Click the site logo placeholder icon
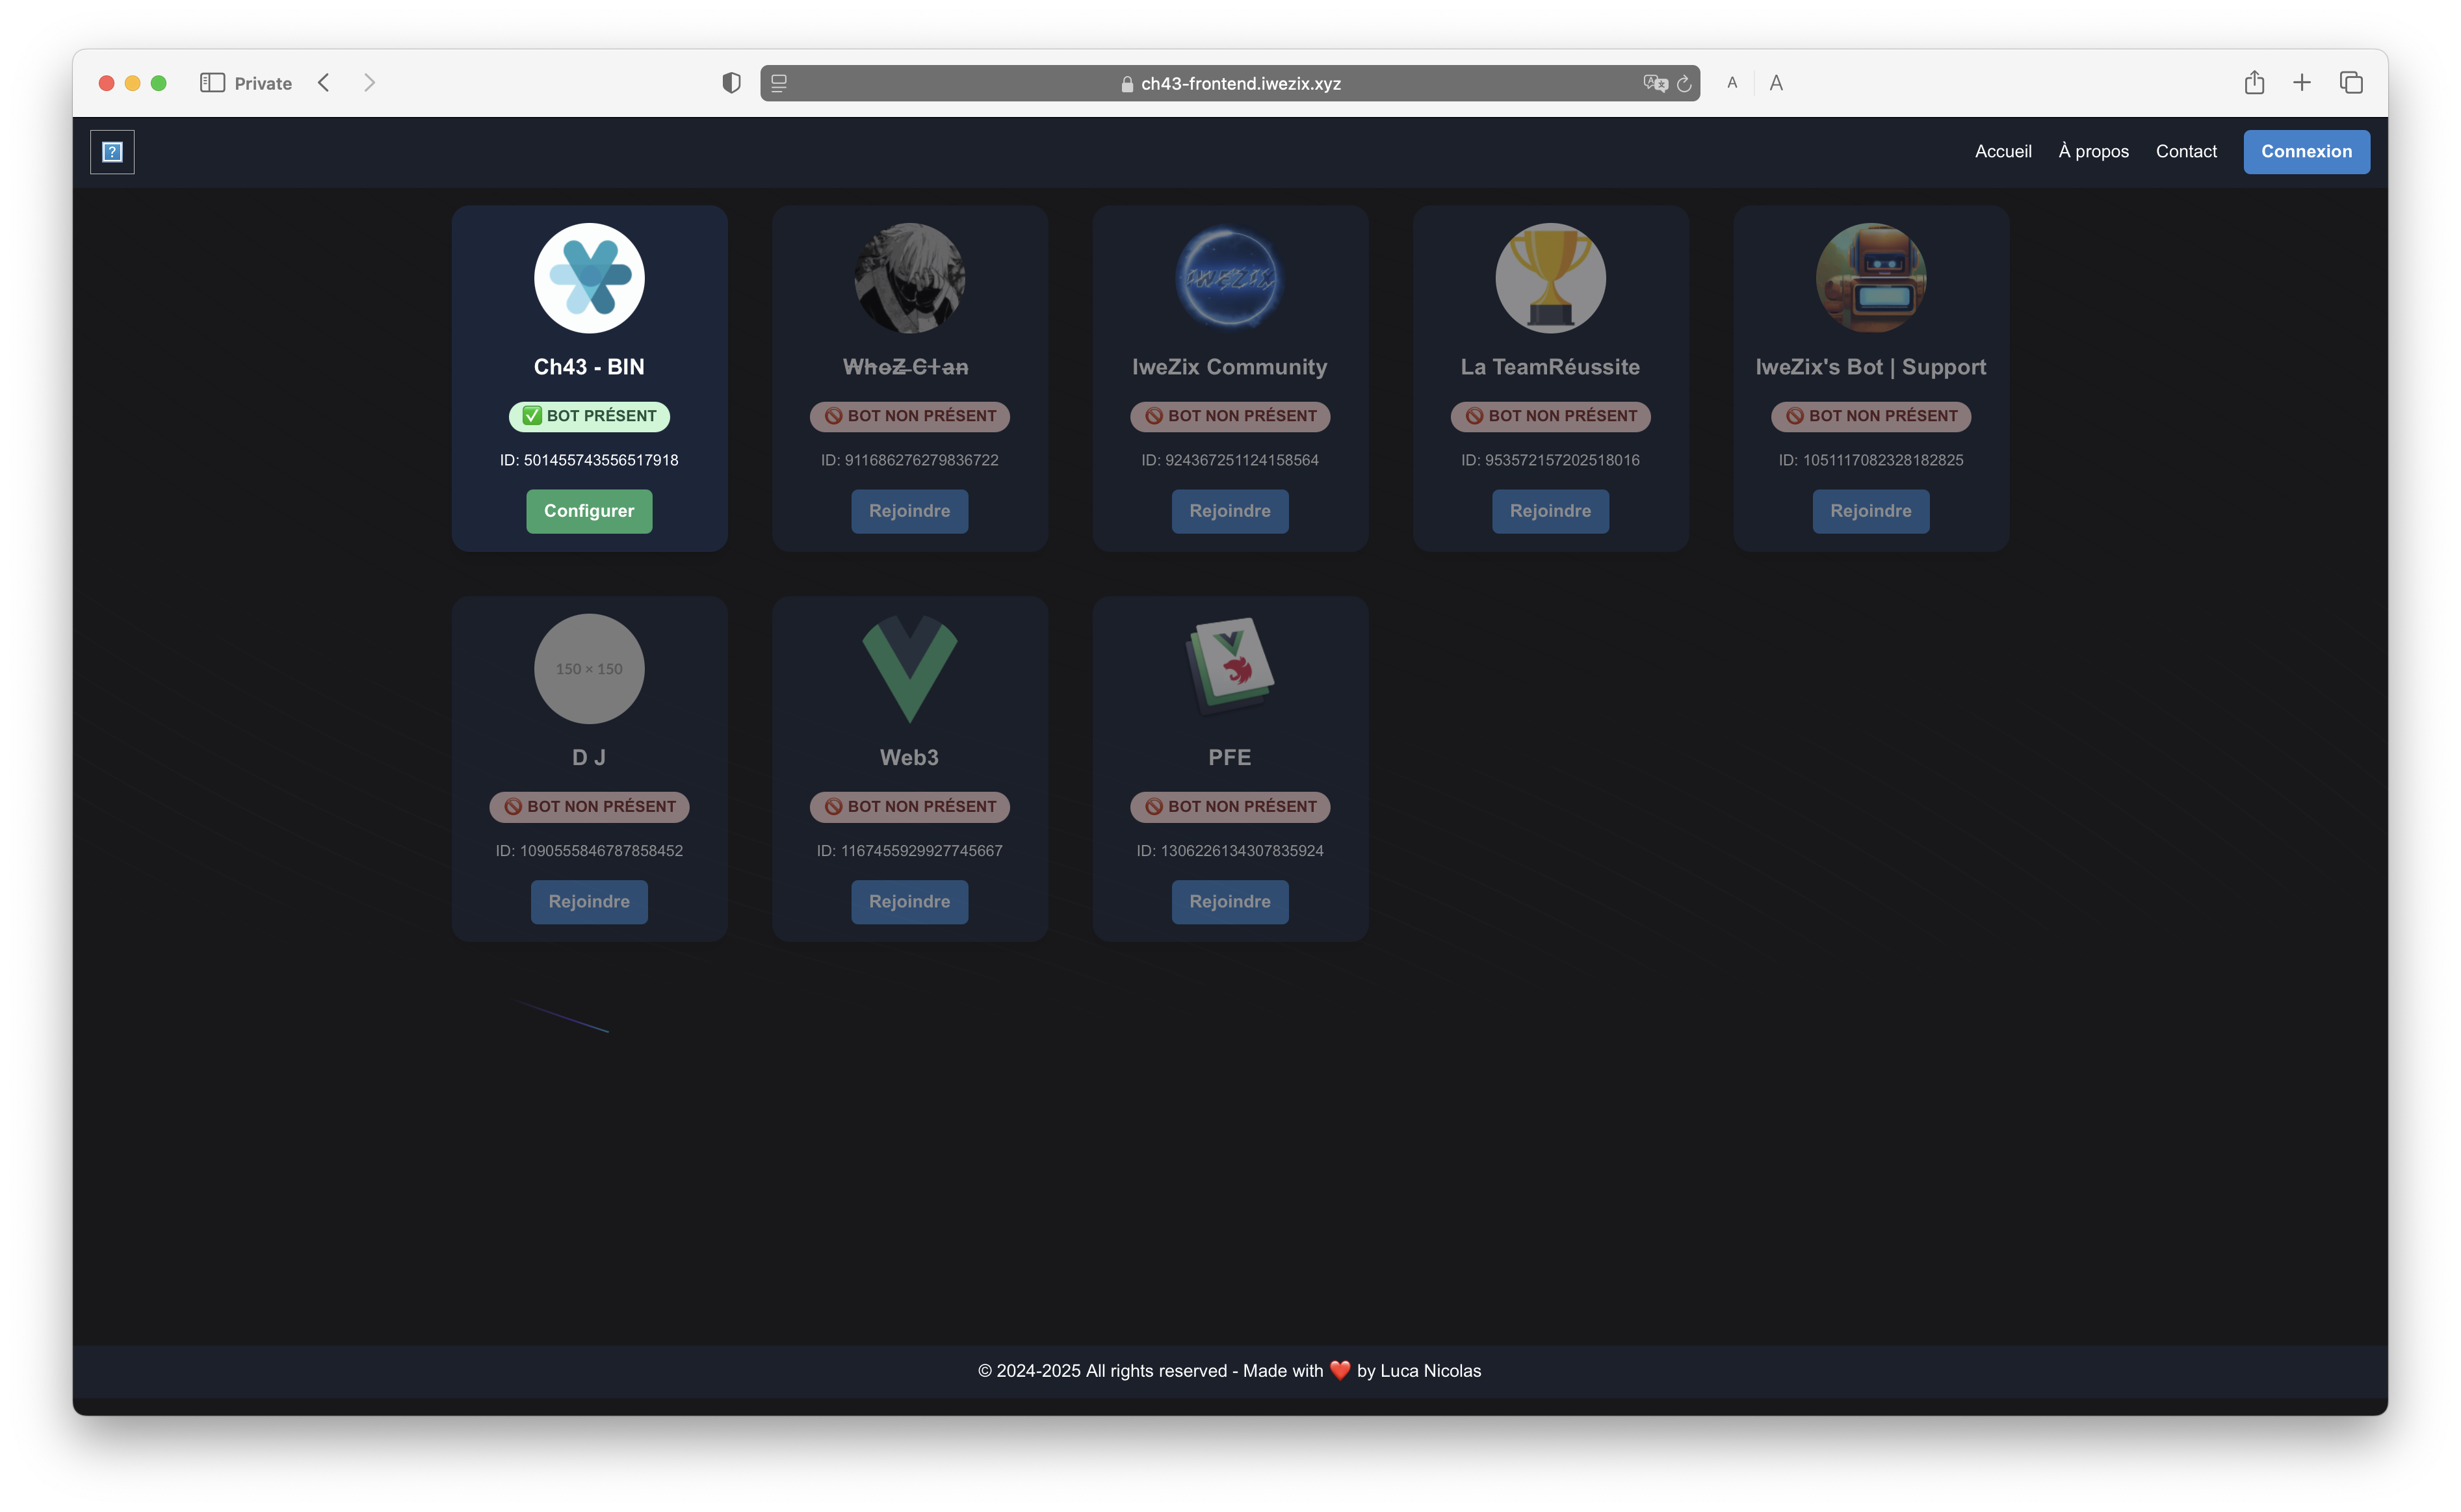The width and height of the screenshot is (2461, 1512). 112,152
